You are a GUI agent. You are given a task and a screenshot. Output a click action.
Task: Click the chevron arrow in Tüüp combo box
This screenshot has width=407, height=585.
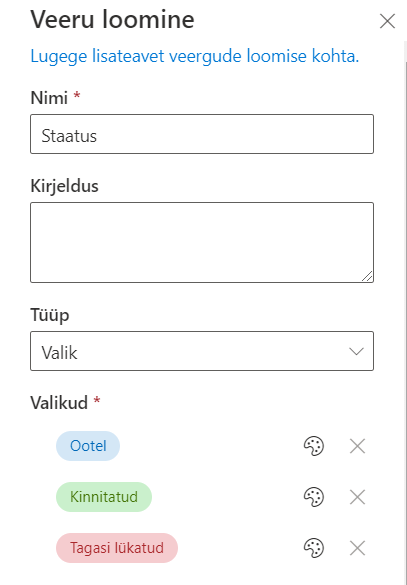[356, 351]
